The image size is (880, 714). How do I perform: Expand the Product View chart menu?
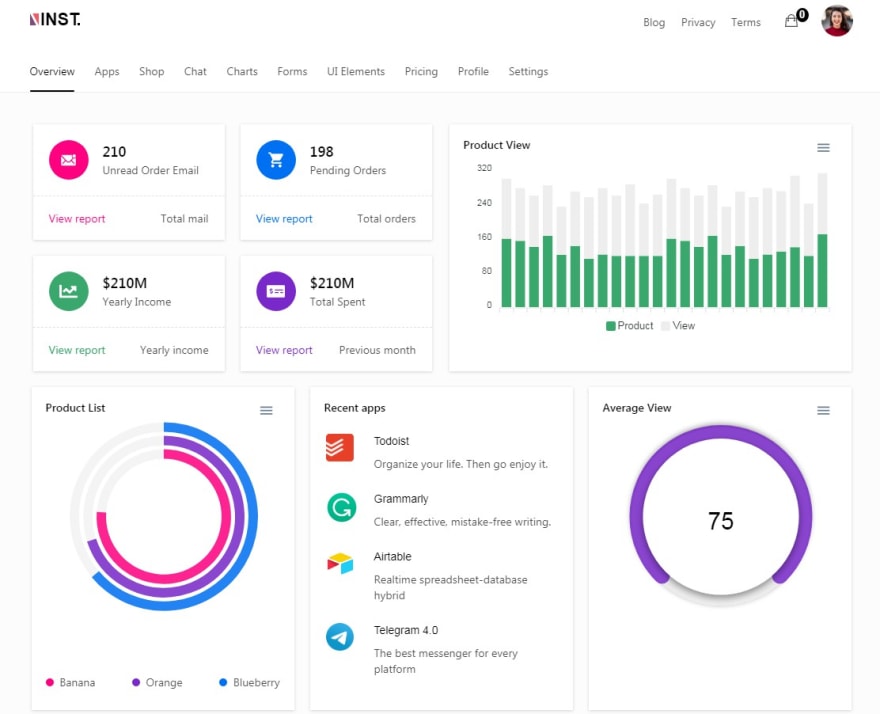click(823, 148)
